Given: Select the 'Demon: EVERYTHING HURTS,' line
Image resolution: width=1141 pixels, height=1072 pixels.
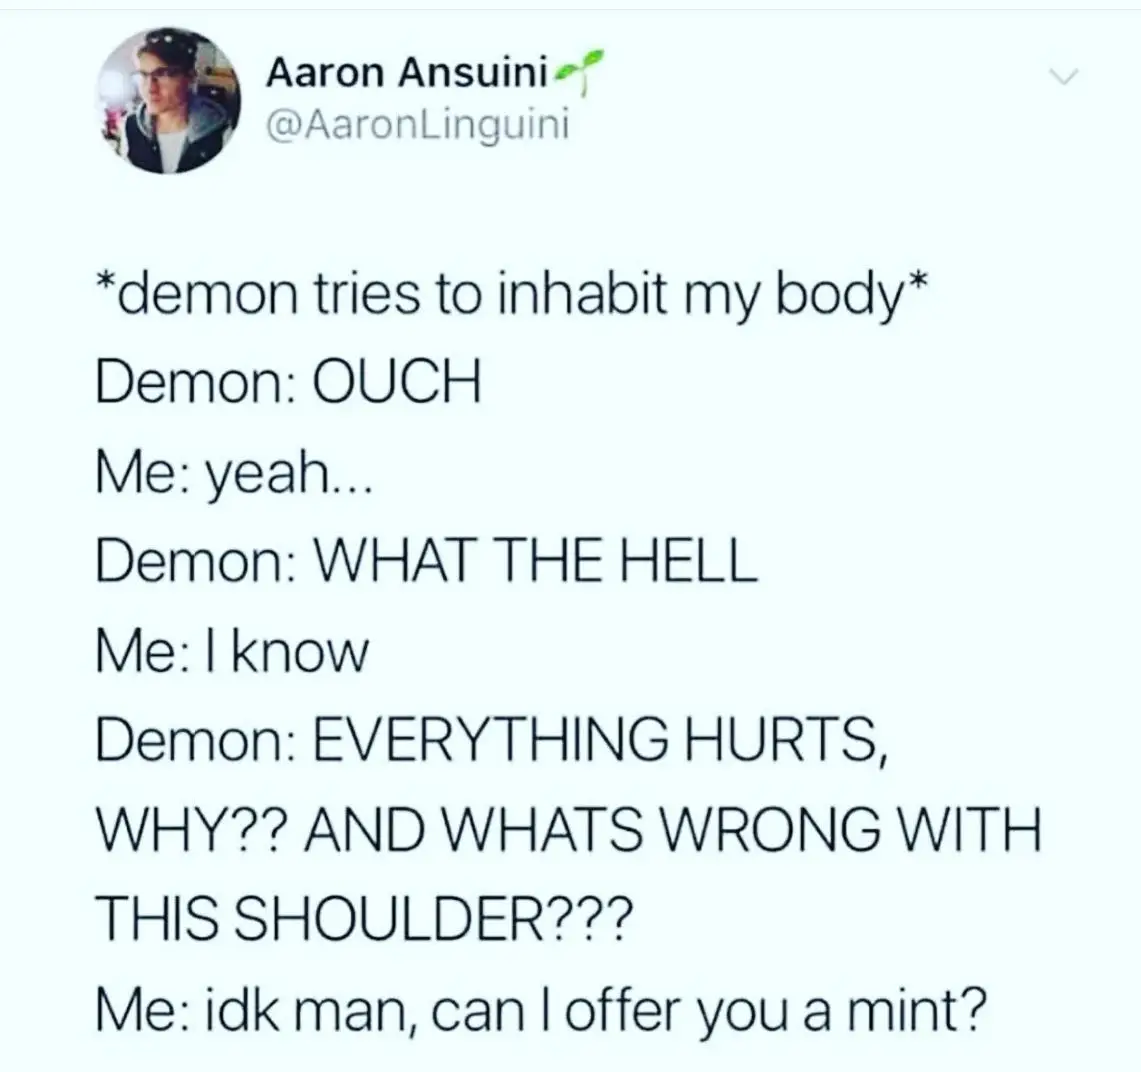Looking at the screenshot, I should (x=491, y=742).
